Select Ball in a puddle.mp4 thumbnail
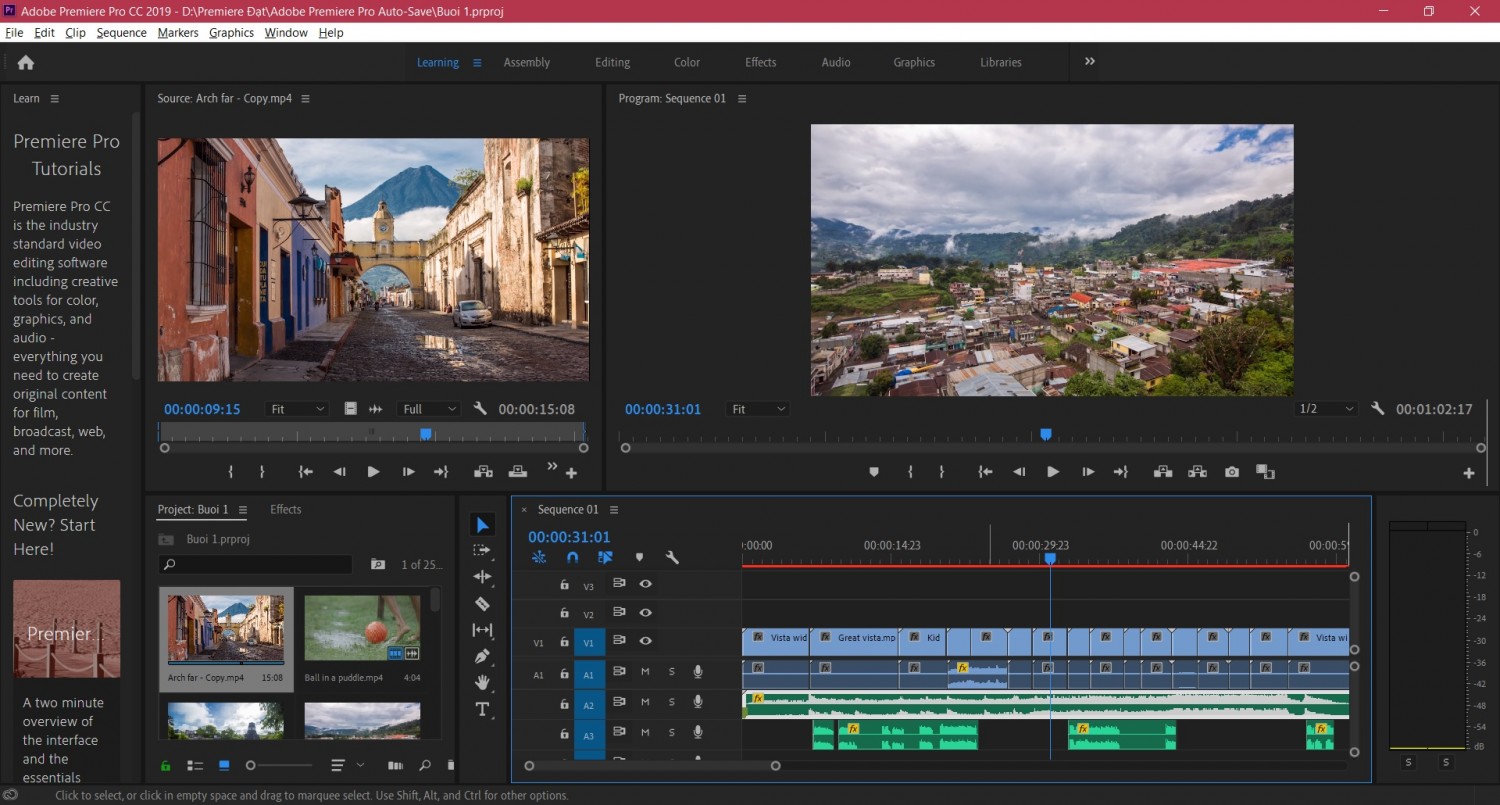 (x=362, y=628)
